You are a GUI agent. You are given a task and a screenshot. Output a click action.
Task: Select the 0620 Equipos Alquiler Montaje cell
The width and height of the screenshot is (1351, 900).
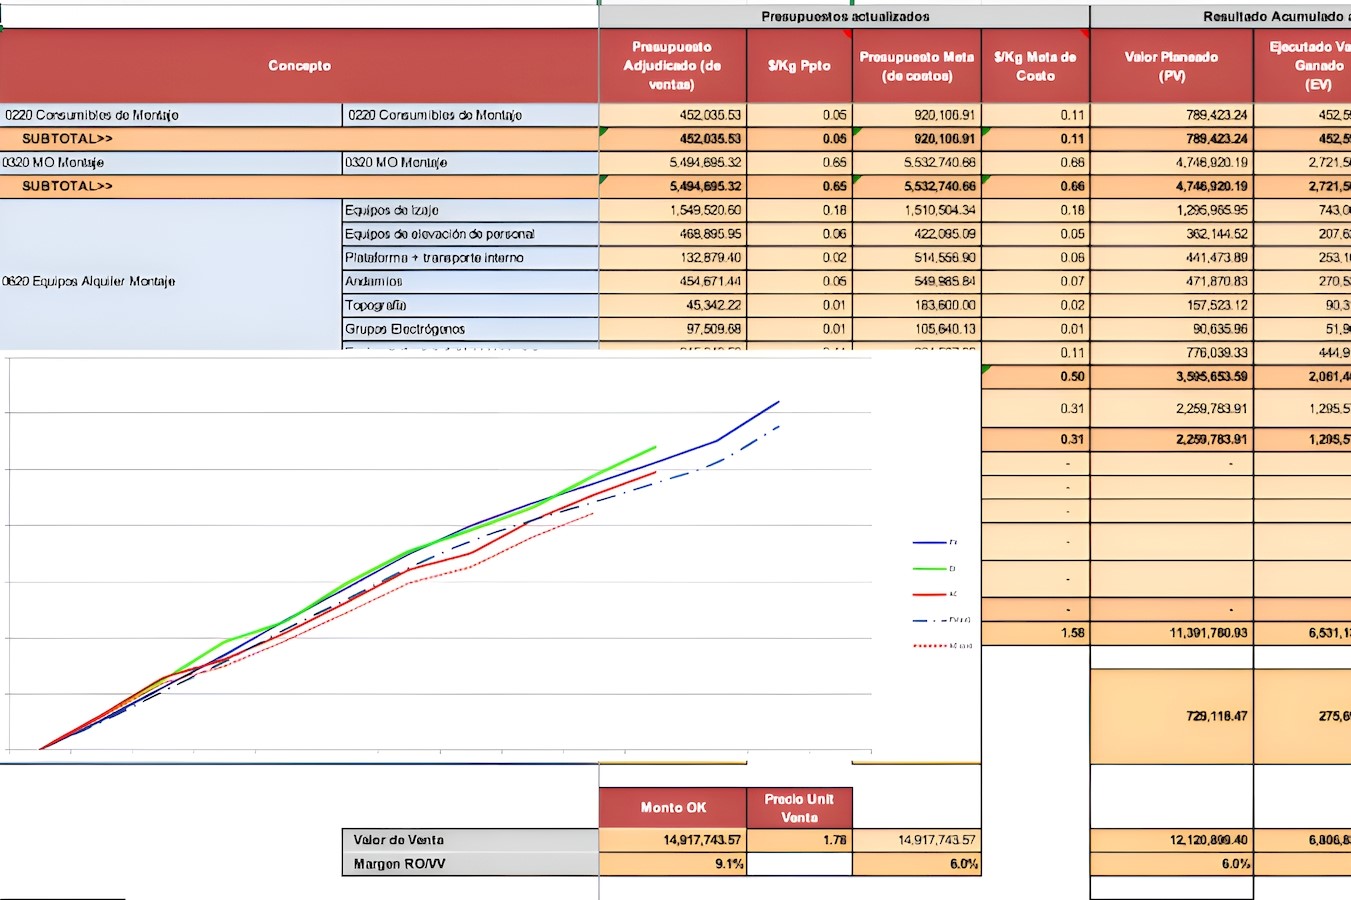point(170,282)
